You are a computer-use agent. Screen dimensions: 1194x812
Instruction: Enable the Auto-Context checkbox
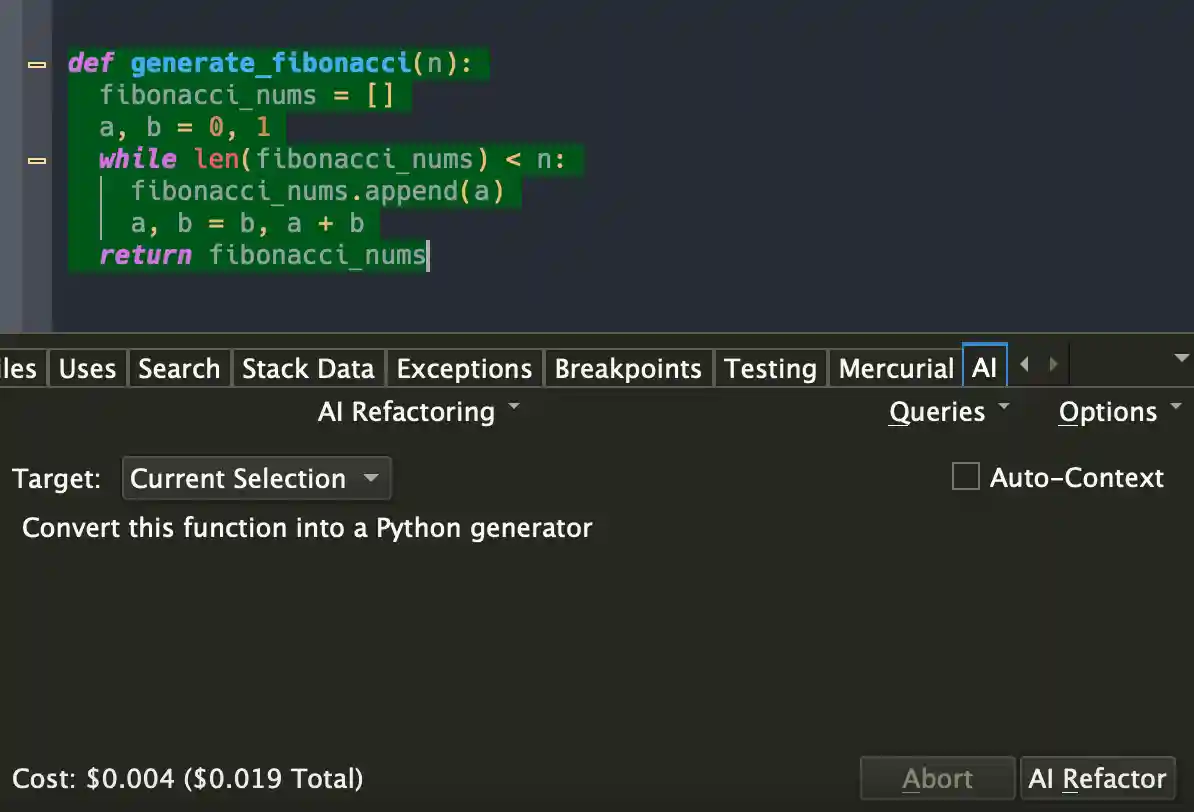[965, 477]
